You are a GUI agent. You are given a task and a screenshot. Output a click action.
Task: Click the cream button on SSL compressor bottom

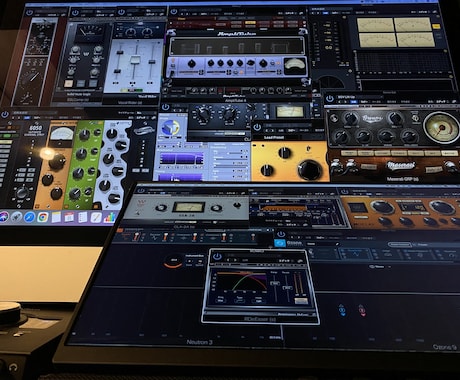tap(69, 83)
